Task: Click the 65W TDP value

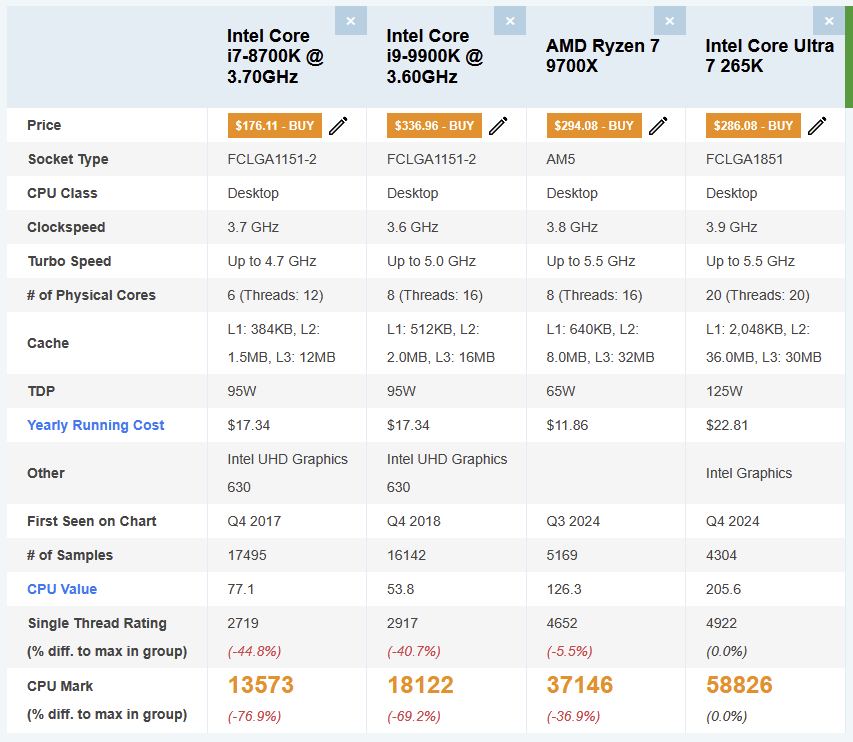Action: (x=561, y=392)
